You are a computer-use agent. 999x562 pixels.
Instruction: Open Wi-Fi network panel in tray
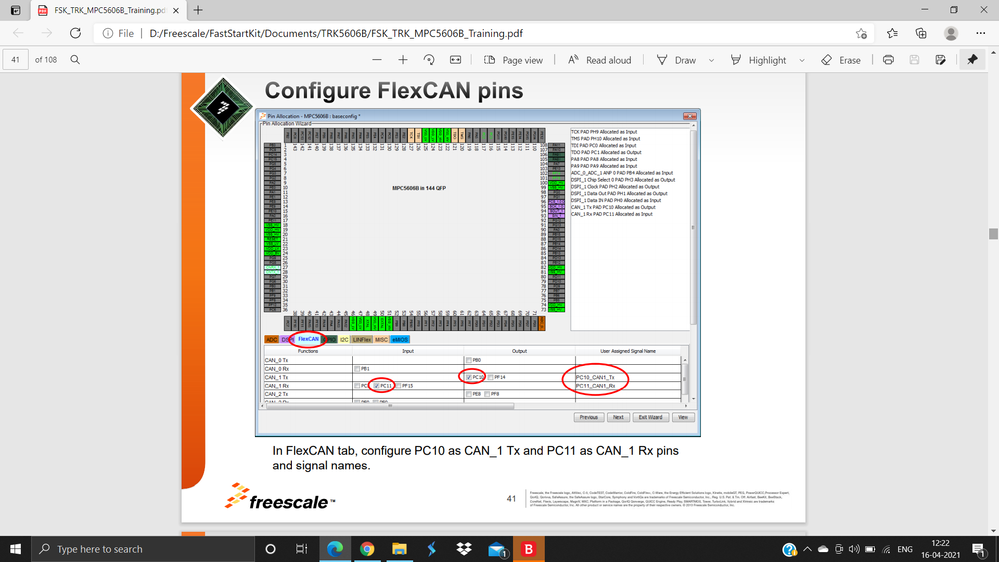click(x=886, y=549)
